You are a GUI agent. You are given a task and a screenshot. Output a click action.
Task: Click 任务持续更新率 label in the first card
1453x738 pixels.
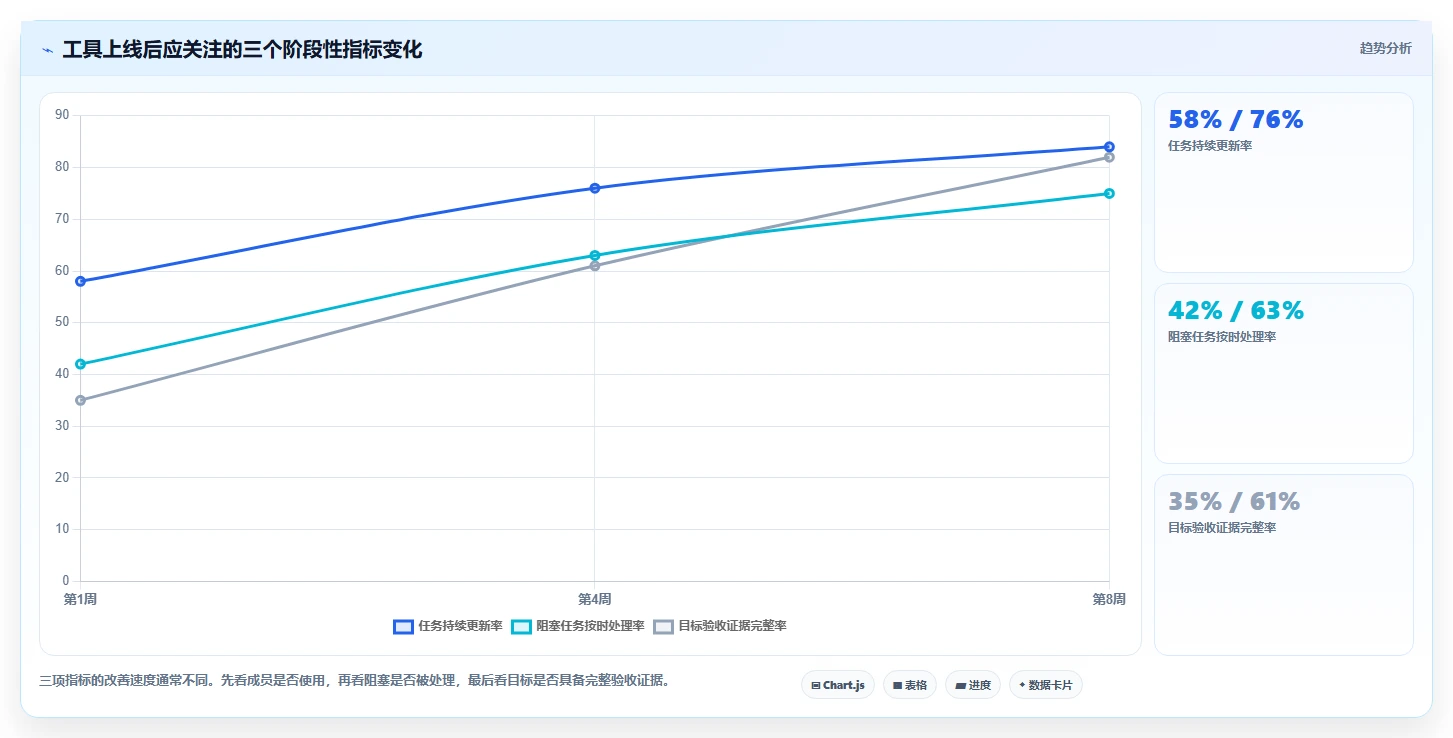(x=1210, y=146)
